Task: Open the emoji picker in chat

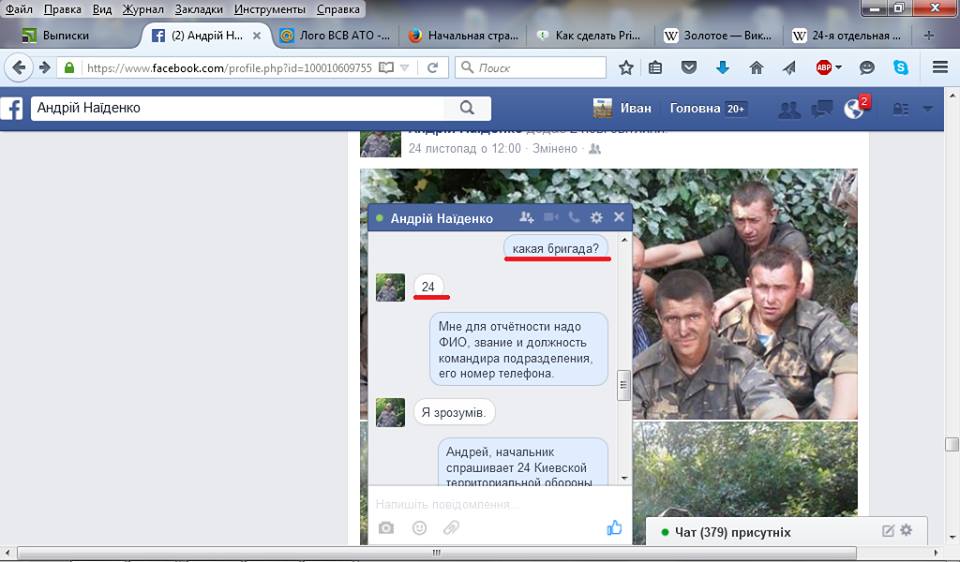Action: (419, 528)
